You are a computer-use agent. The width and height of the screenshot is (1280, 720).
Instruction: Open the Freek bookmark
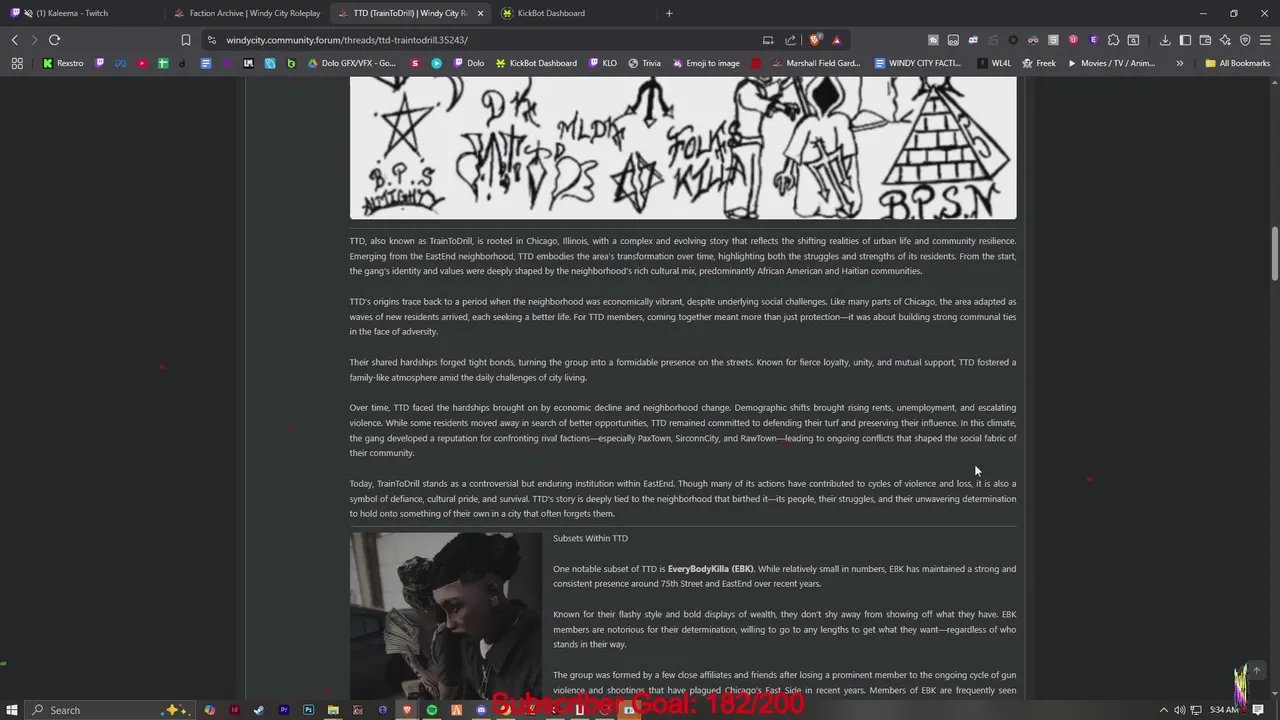click(x=1038, y=63)
